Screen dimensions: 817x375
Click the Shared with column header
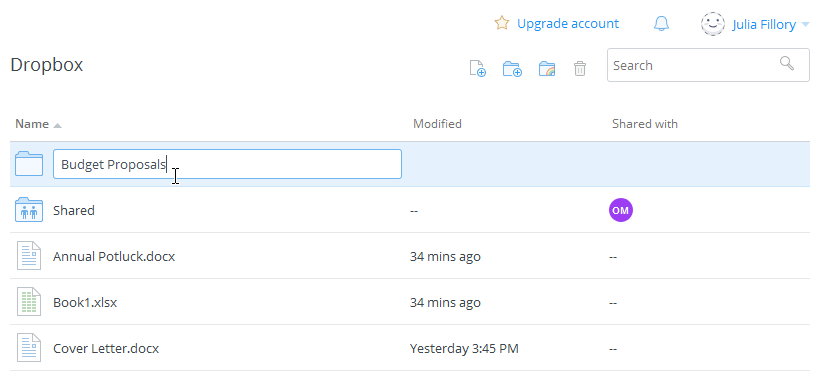[645, 124]
